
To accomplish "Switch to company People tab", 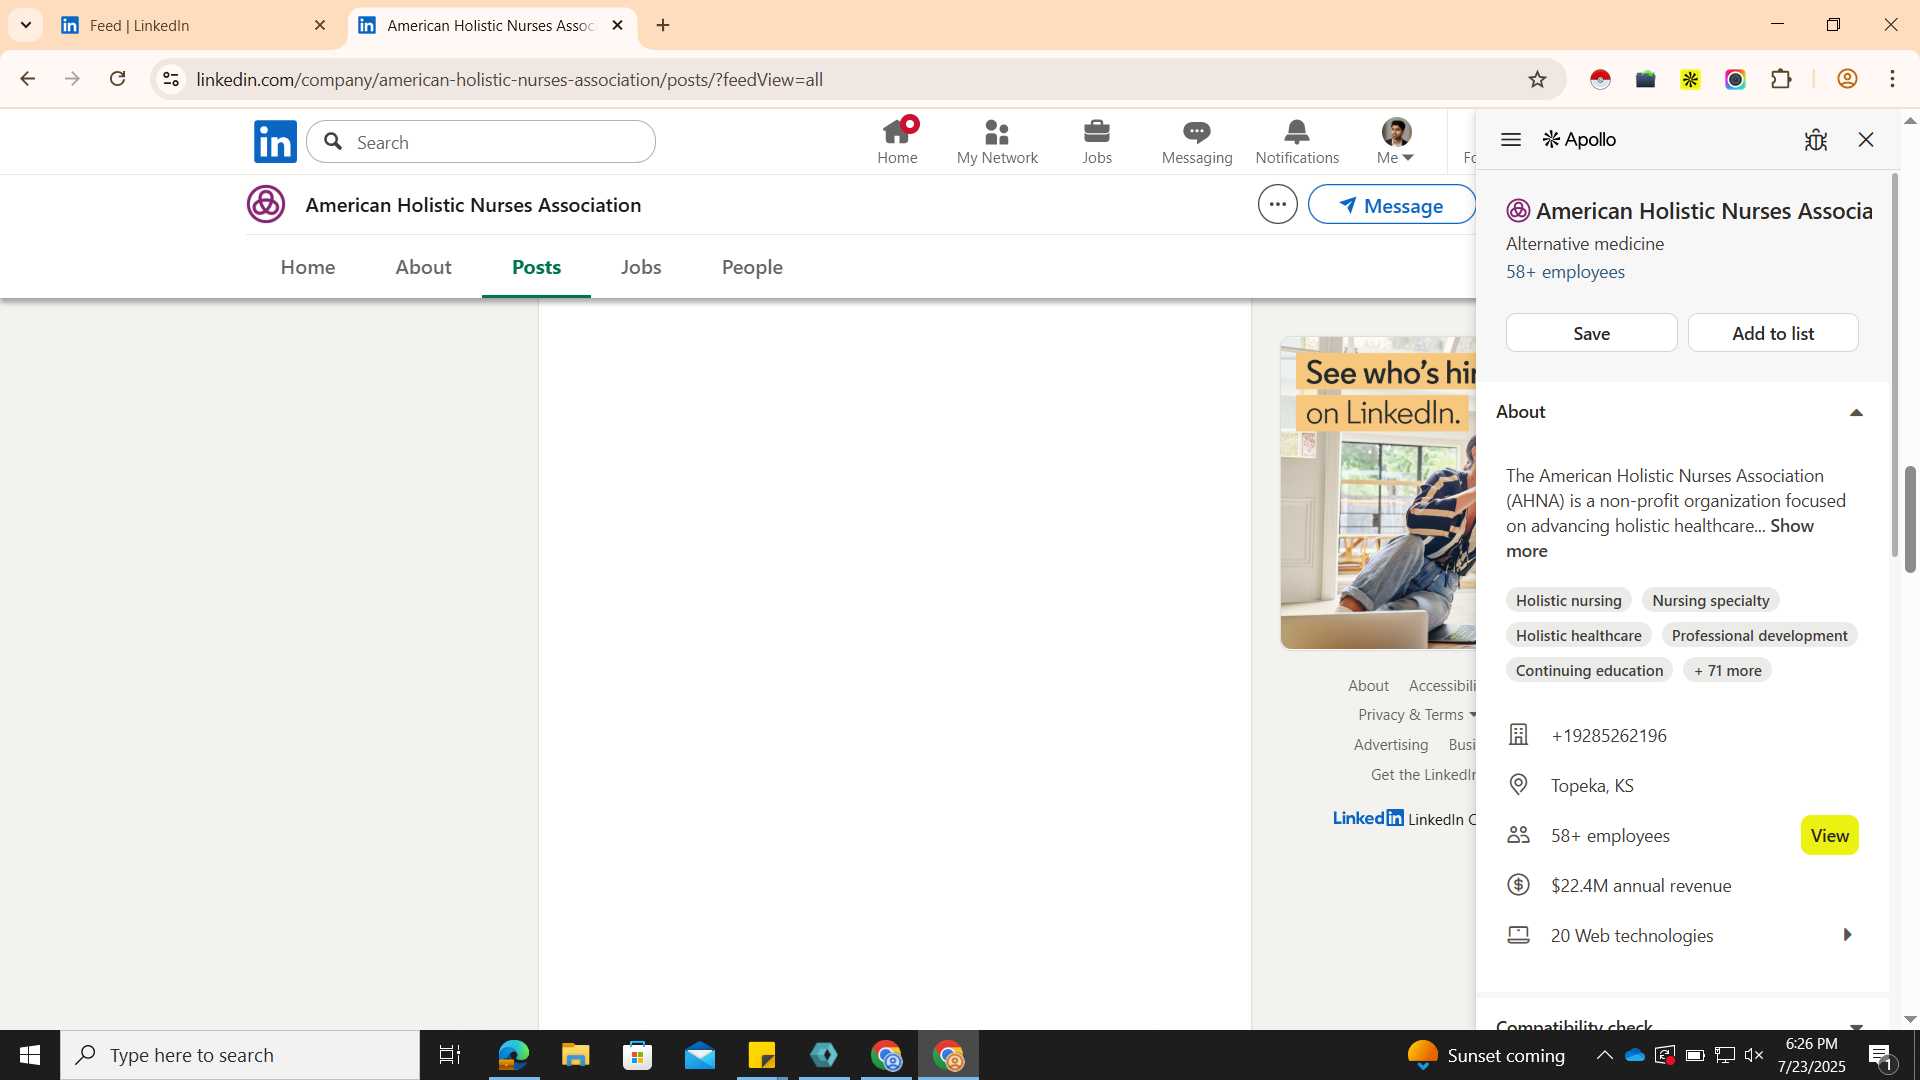I will (x=752, y=267).
